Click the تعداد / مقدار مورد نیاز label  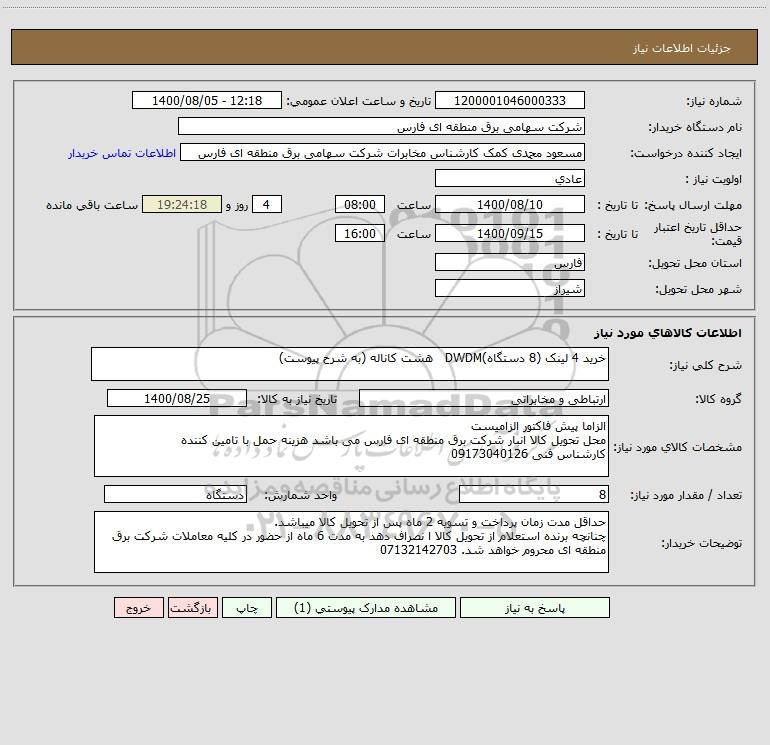click(x=686, y=496)
